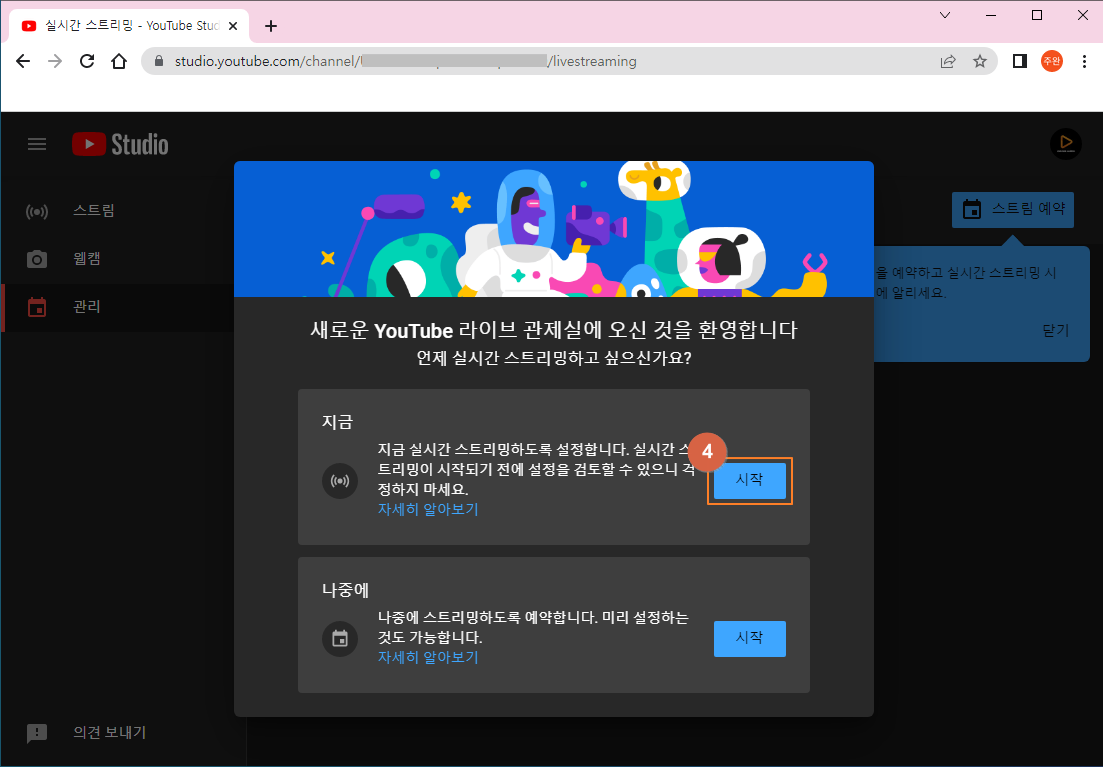Screen dimensions: 1103x767
Task: Open the tab search chevron
Action: tap(945, 15)
